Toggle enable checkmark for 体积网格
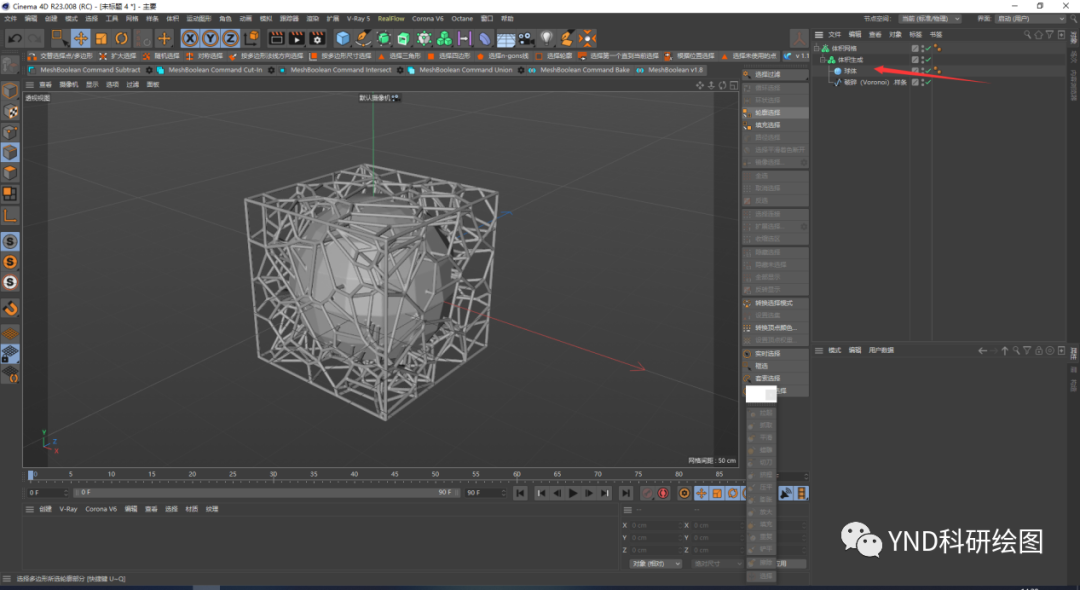This screenshot has height=590, width=1080. pos(928,48)
